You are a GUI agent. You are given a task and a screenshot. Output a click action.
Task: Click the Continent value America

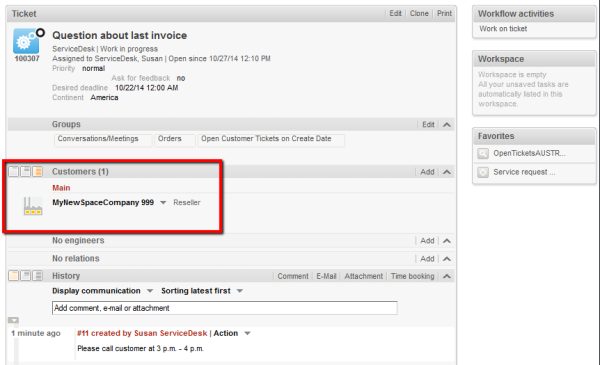click(104, 98)
